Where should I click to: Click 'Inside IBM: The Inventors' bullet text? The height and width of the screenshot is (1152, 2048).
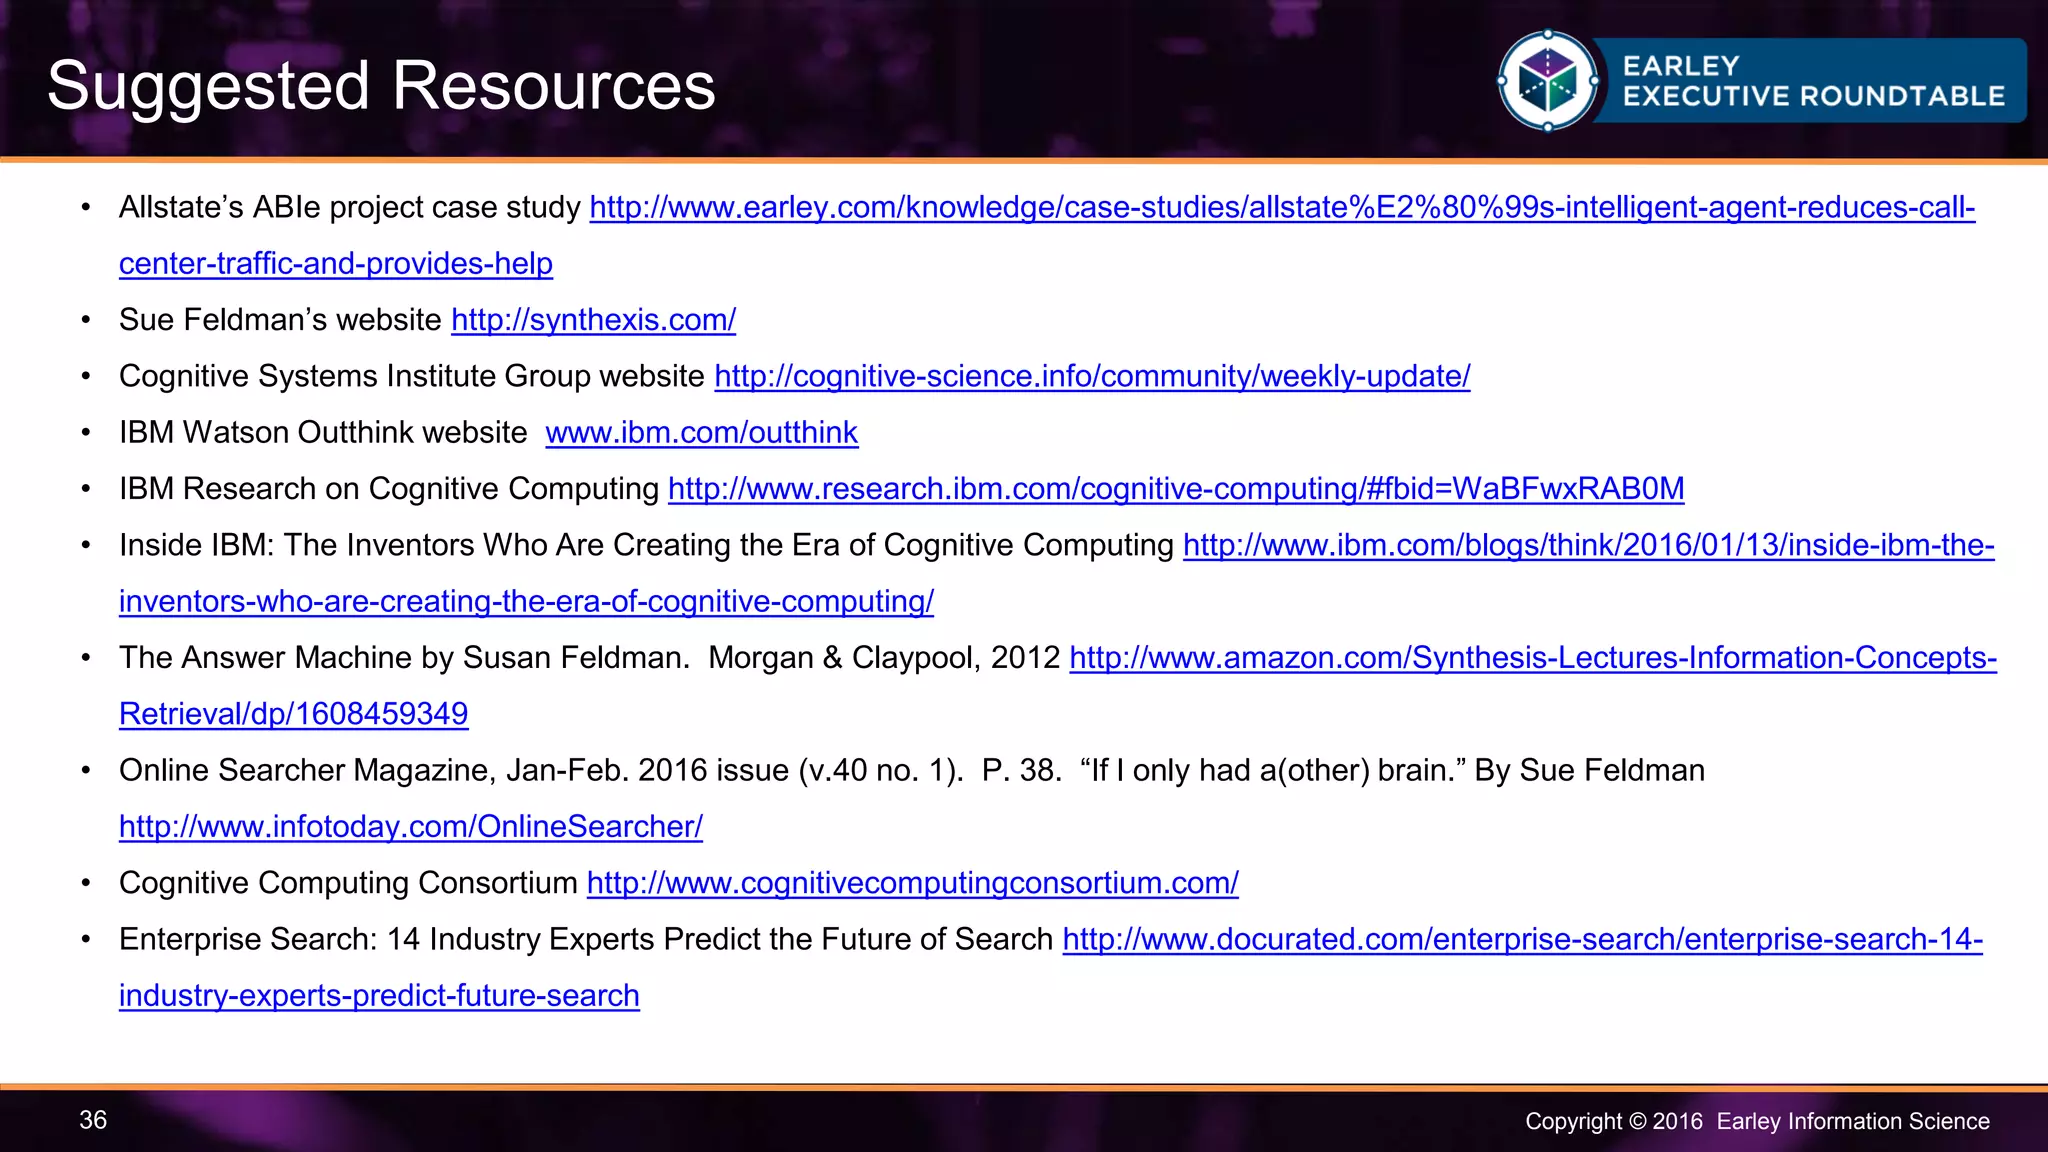[x=646, y=545]
